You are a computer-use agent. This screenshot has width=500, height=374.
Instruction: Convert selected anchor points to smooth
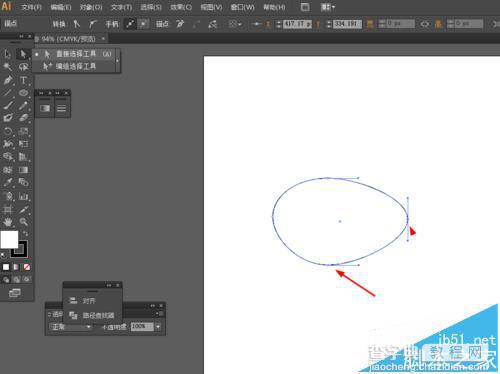click(93, 24)
